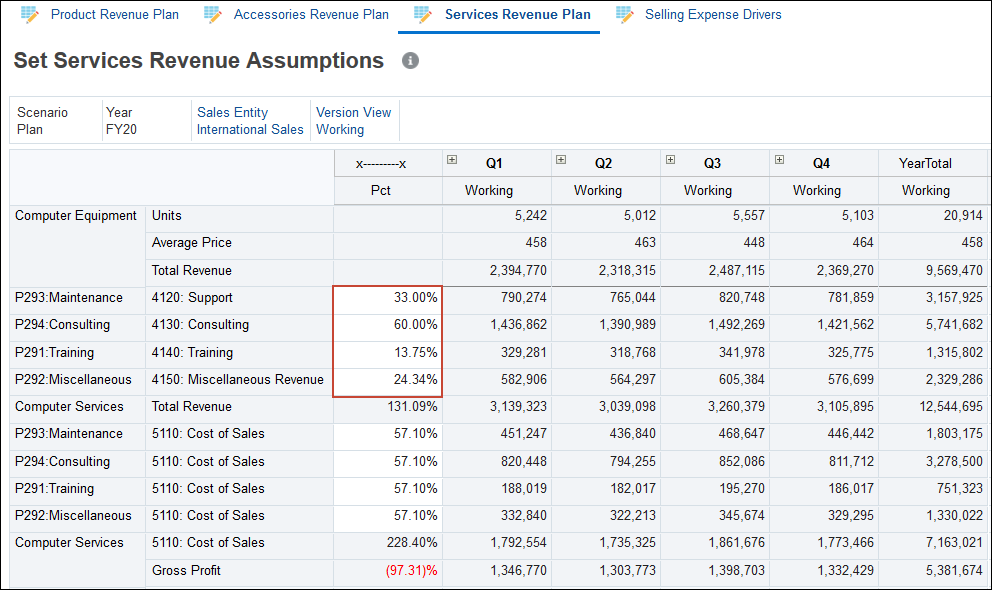Open the info tooltip beside Set Services Revenue Assumptions
Screen dimensions: 992x590
click(x=410, y=61)
